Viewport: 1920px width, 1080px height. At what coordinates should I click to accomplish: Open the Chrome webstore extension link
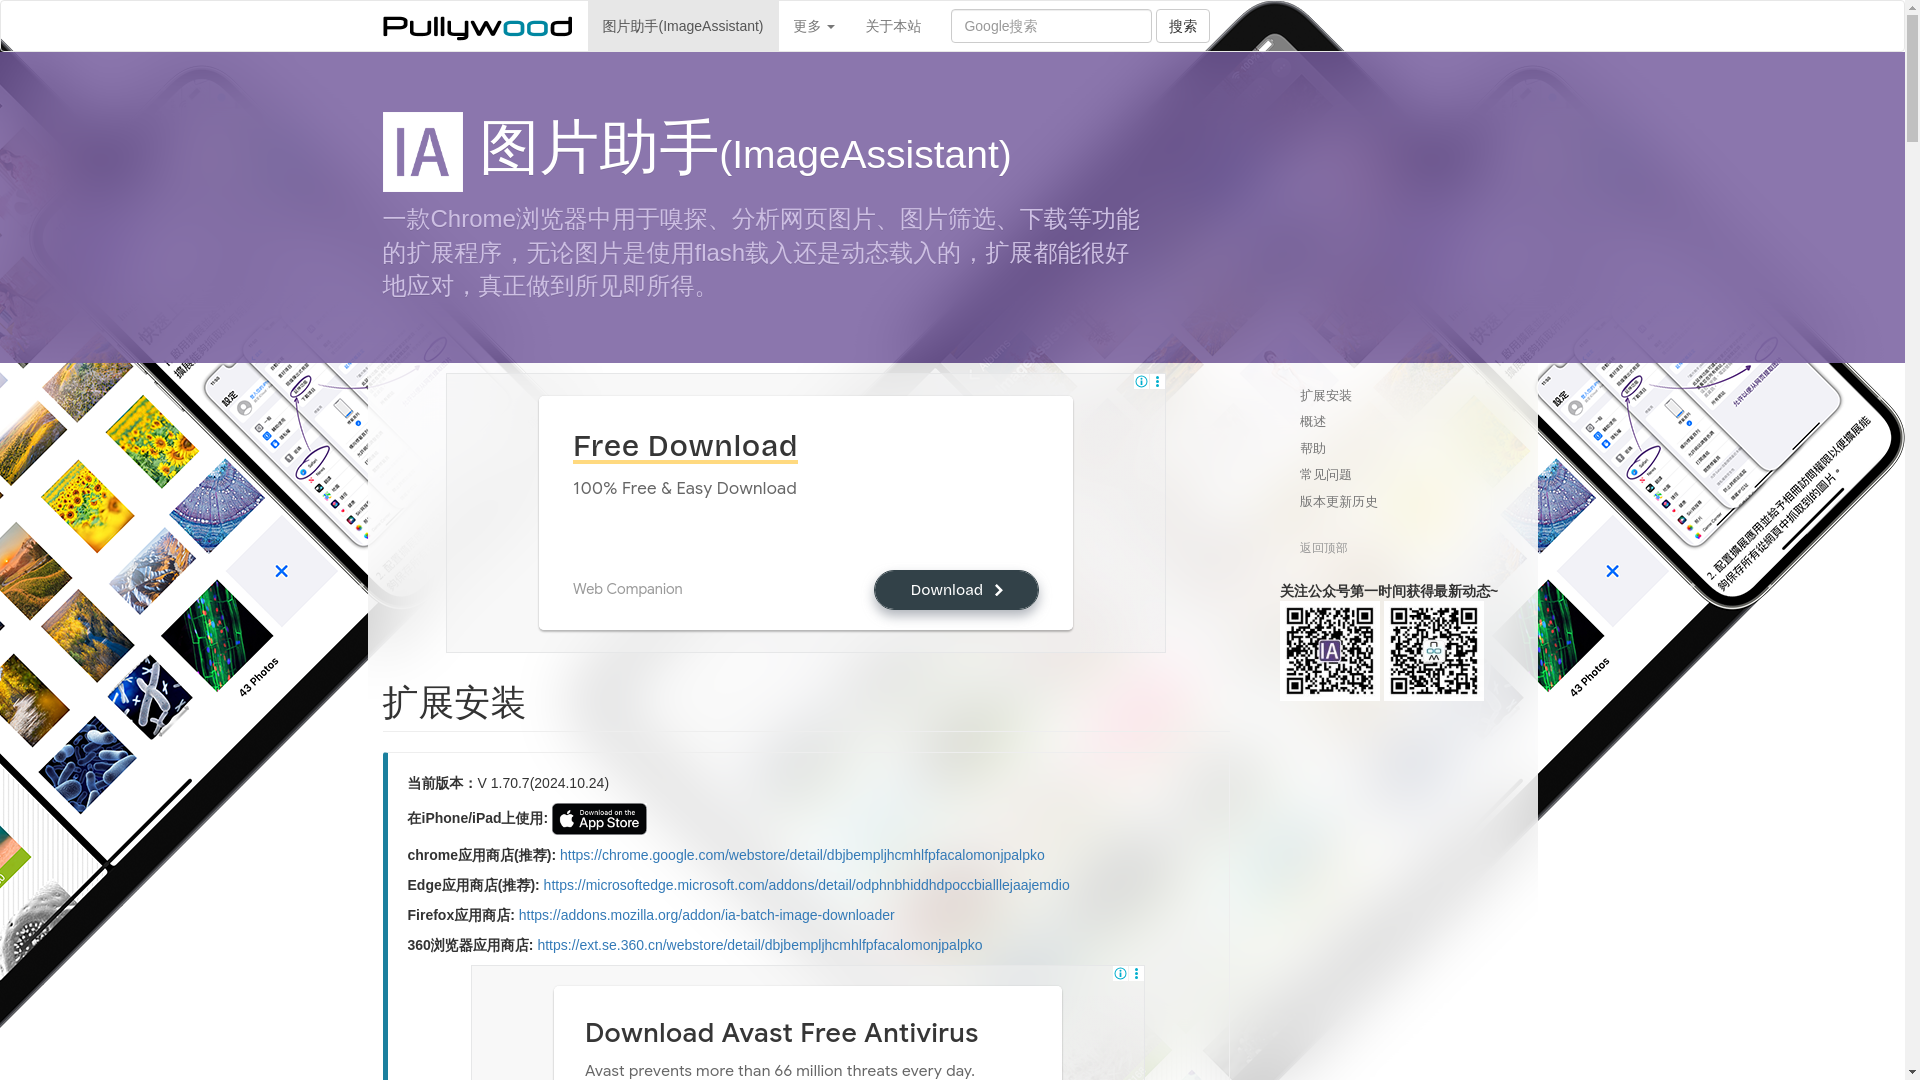coord(802,855)
